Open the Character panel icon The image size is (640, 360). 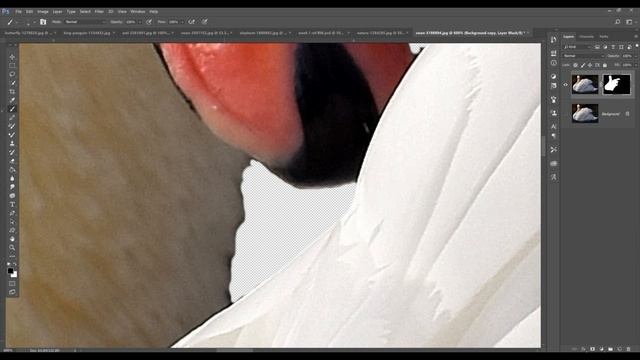pyautogui.click(x=553, y=127)
